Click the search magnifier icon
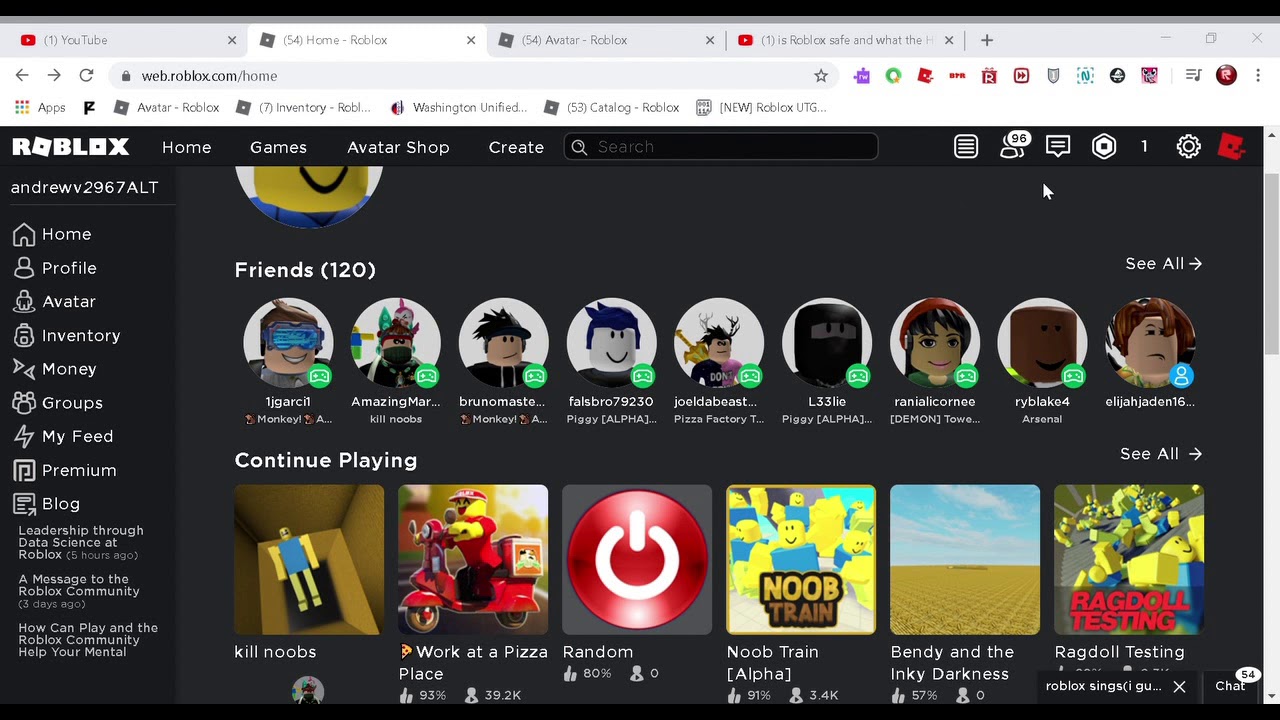1280x720 pixels. tap(579, 147)
